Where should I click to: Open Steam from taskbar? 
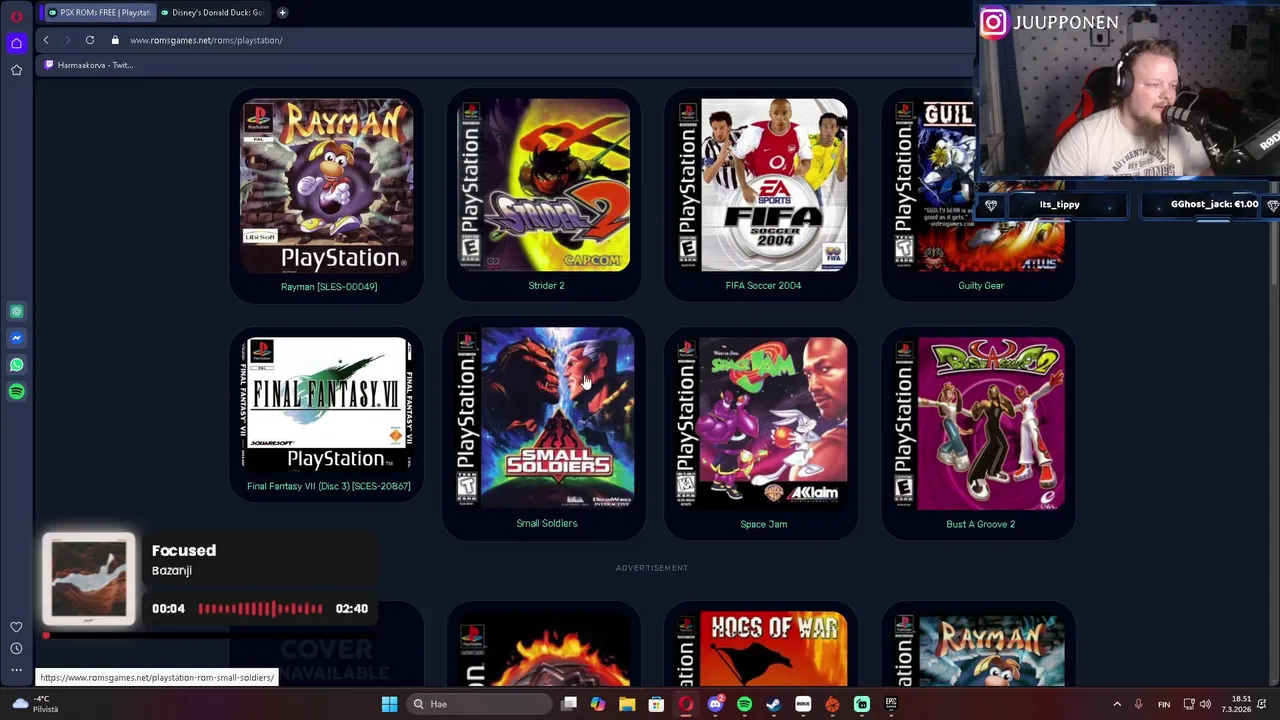[773, 704]
